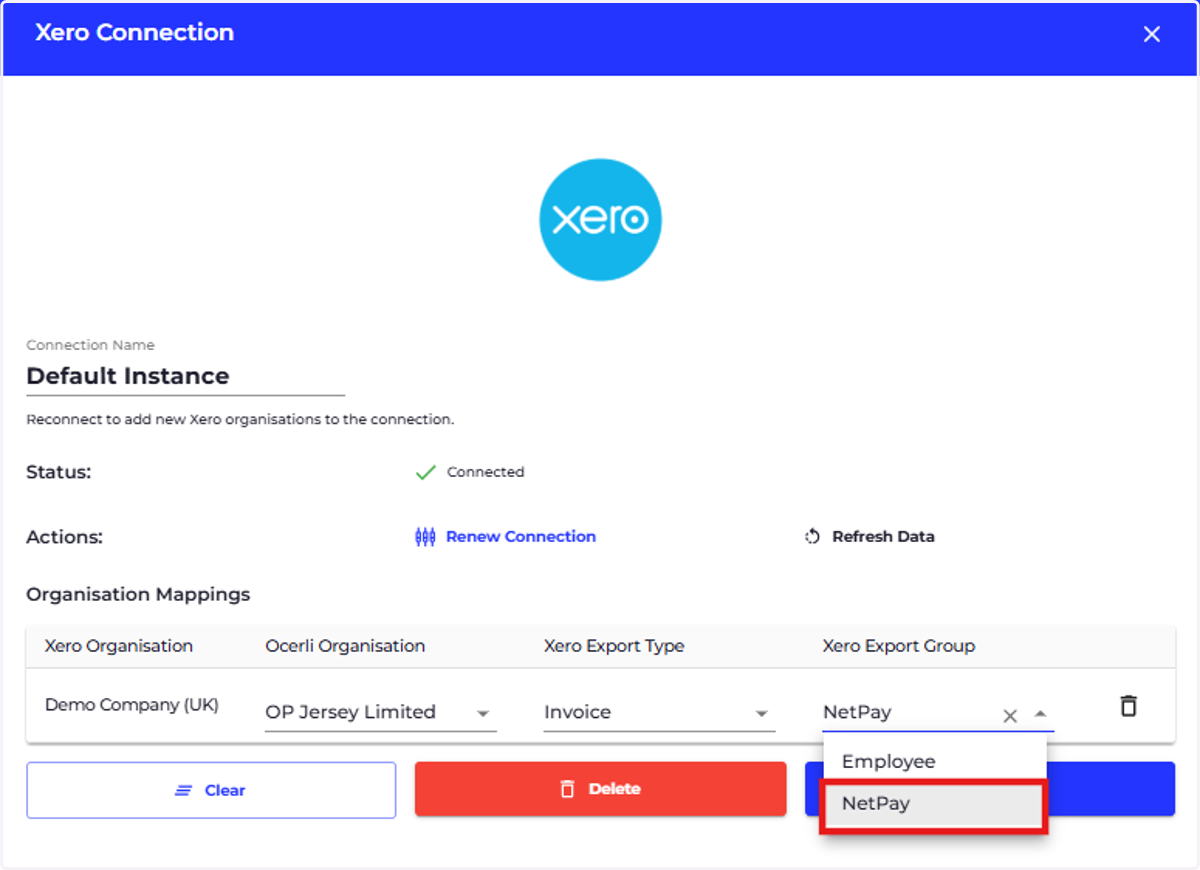Click the Xero logo image
The image size is (1200, 870).
click(x=600, y=220)
